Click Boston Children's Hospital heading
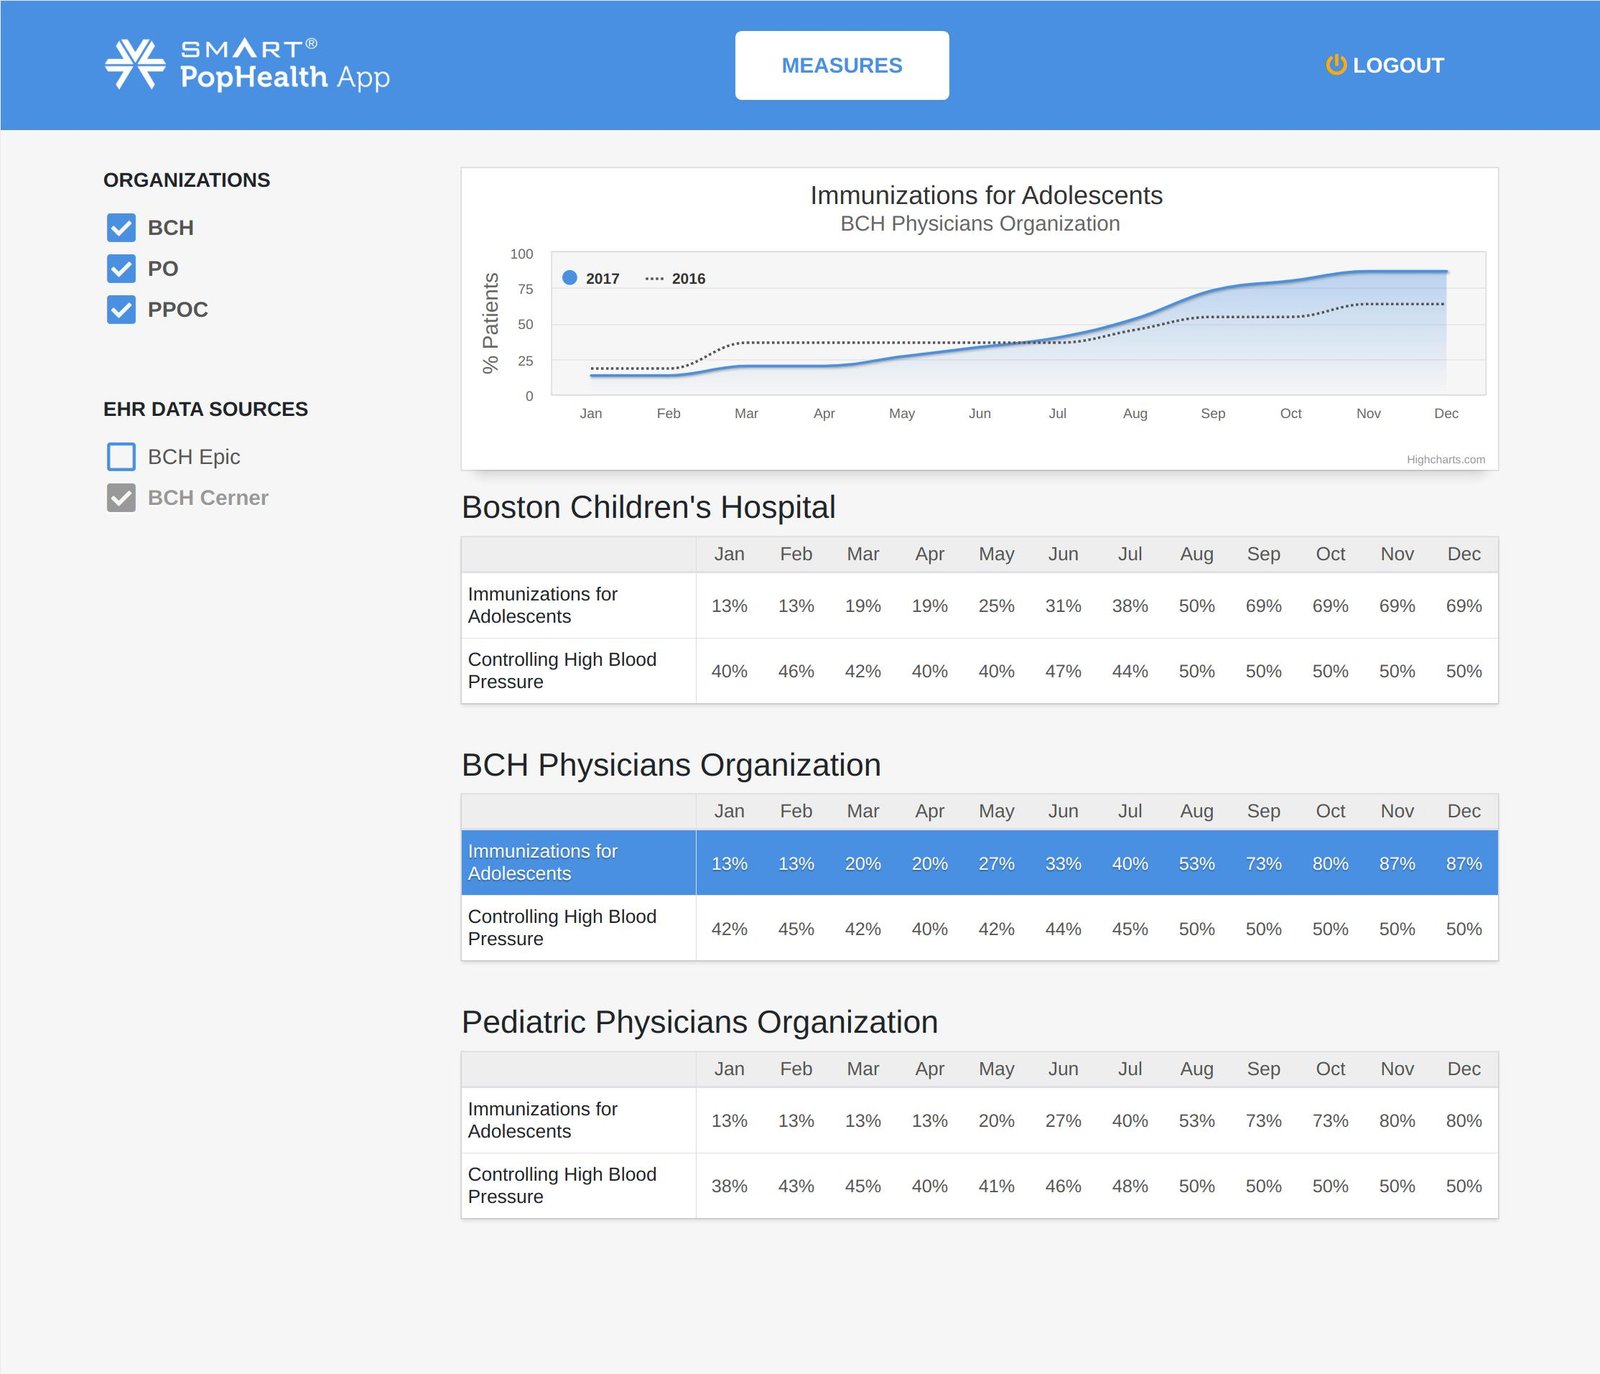Screen dimensions: 1600x1374 point(649,507)
